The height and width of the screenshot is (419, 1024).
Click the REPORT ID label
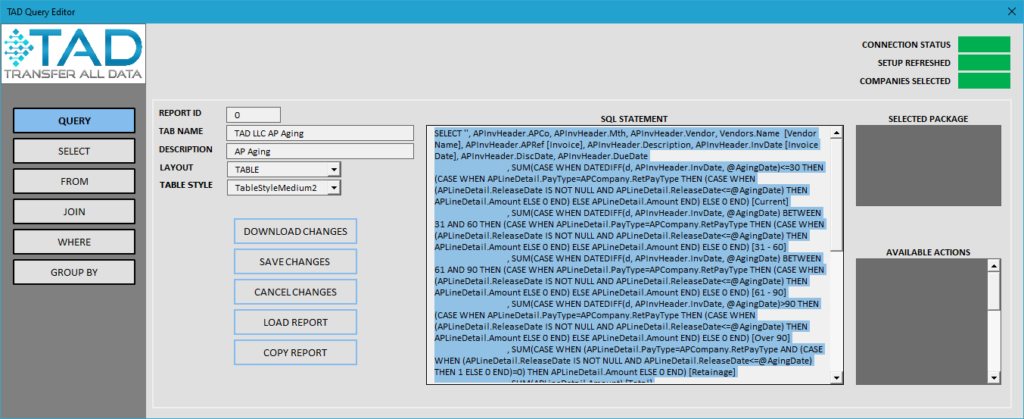pos(180,113)
